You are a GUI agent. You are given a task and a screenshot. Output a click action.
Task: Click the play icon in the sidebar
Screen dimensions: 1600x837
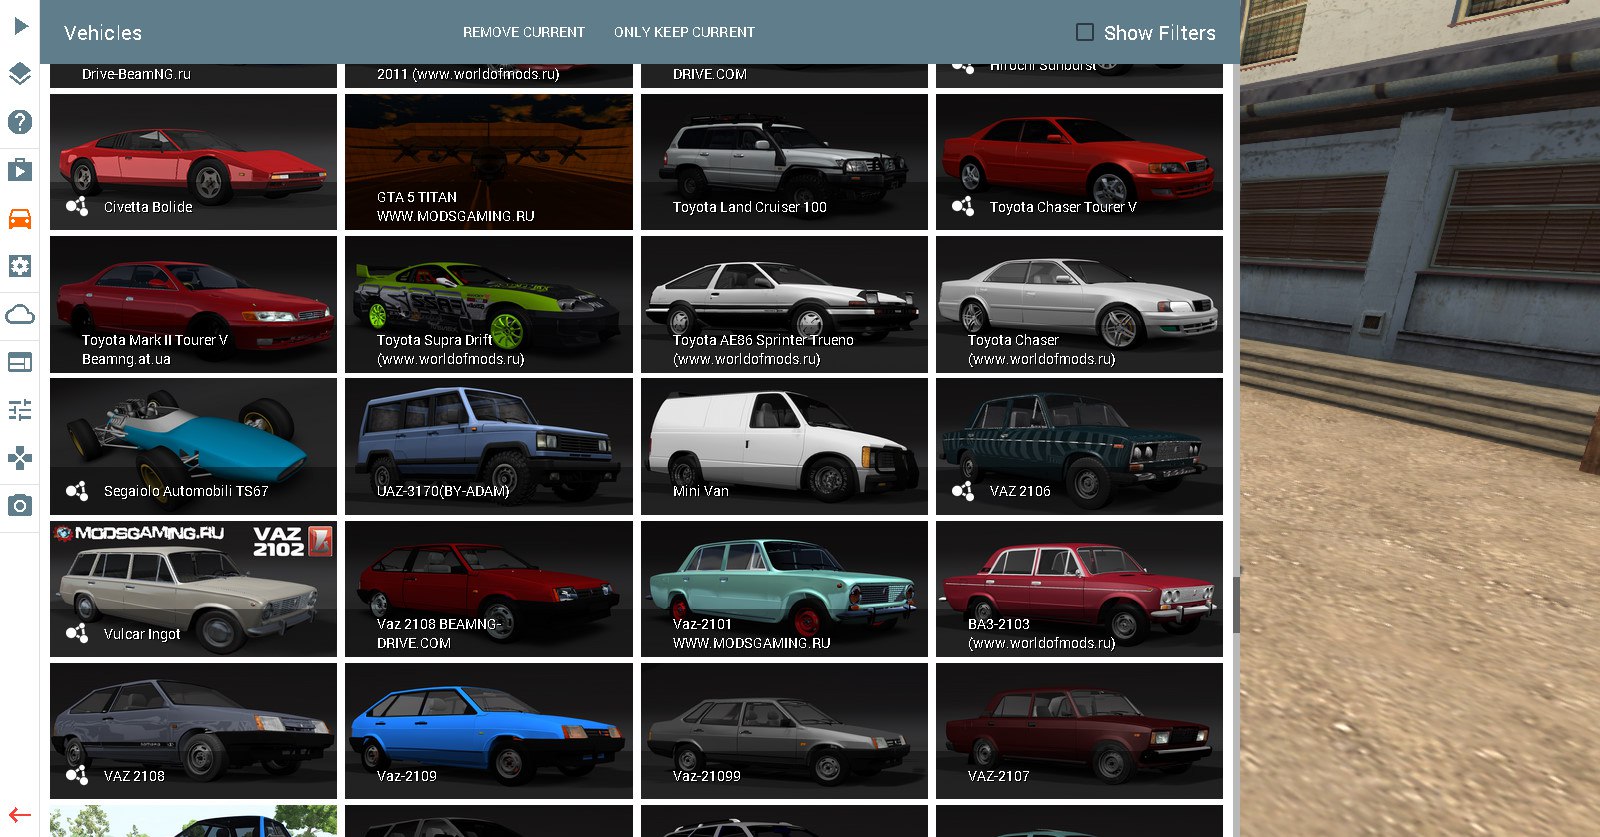tap(20, 26)
